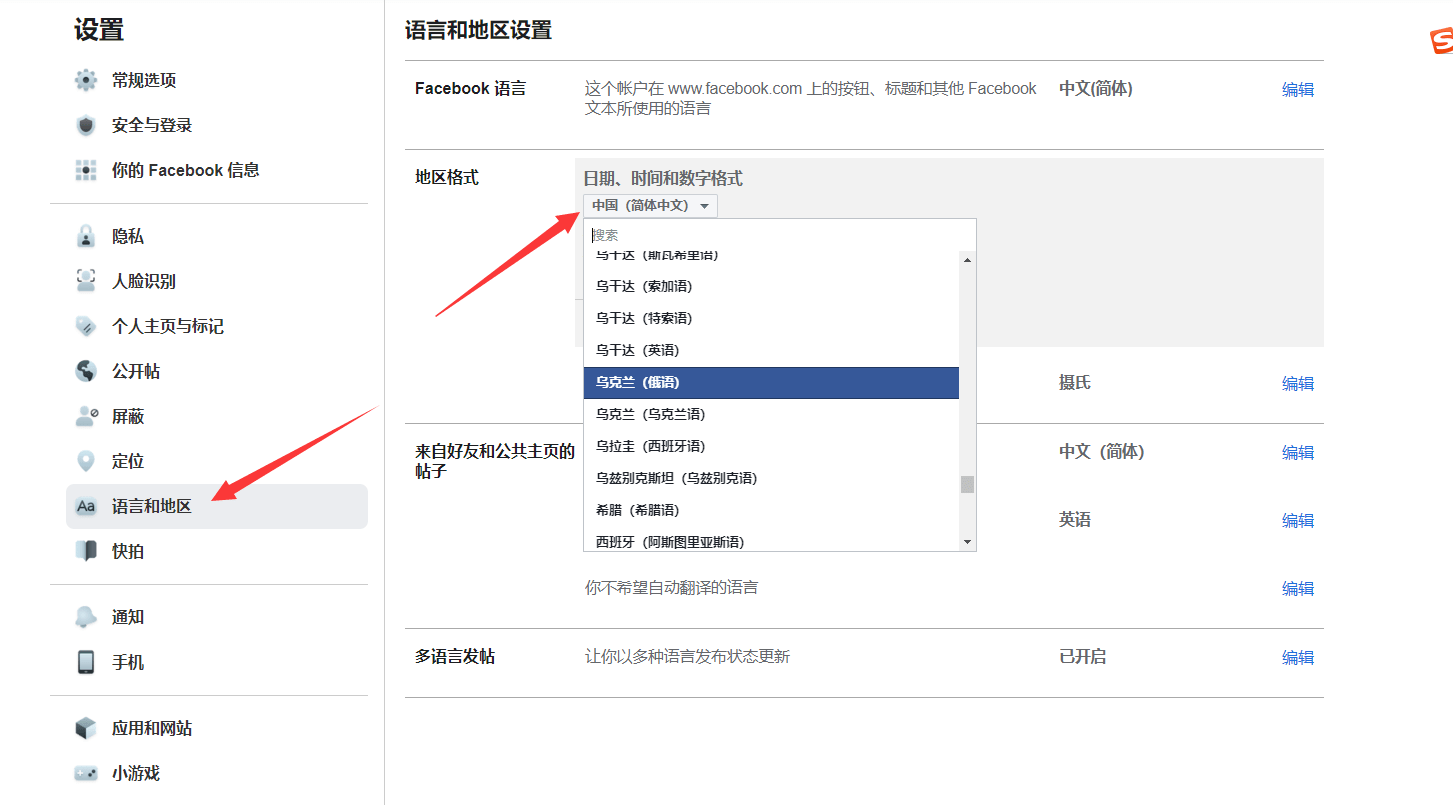Image resolution: width=1453 pixels, height=805 pixels.
Task: Choose 乌干达（特索语）from the list
Action: point(771,318)
